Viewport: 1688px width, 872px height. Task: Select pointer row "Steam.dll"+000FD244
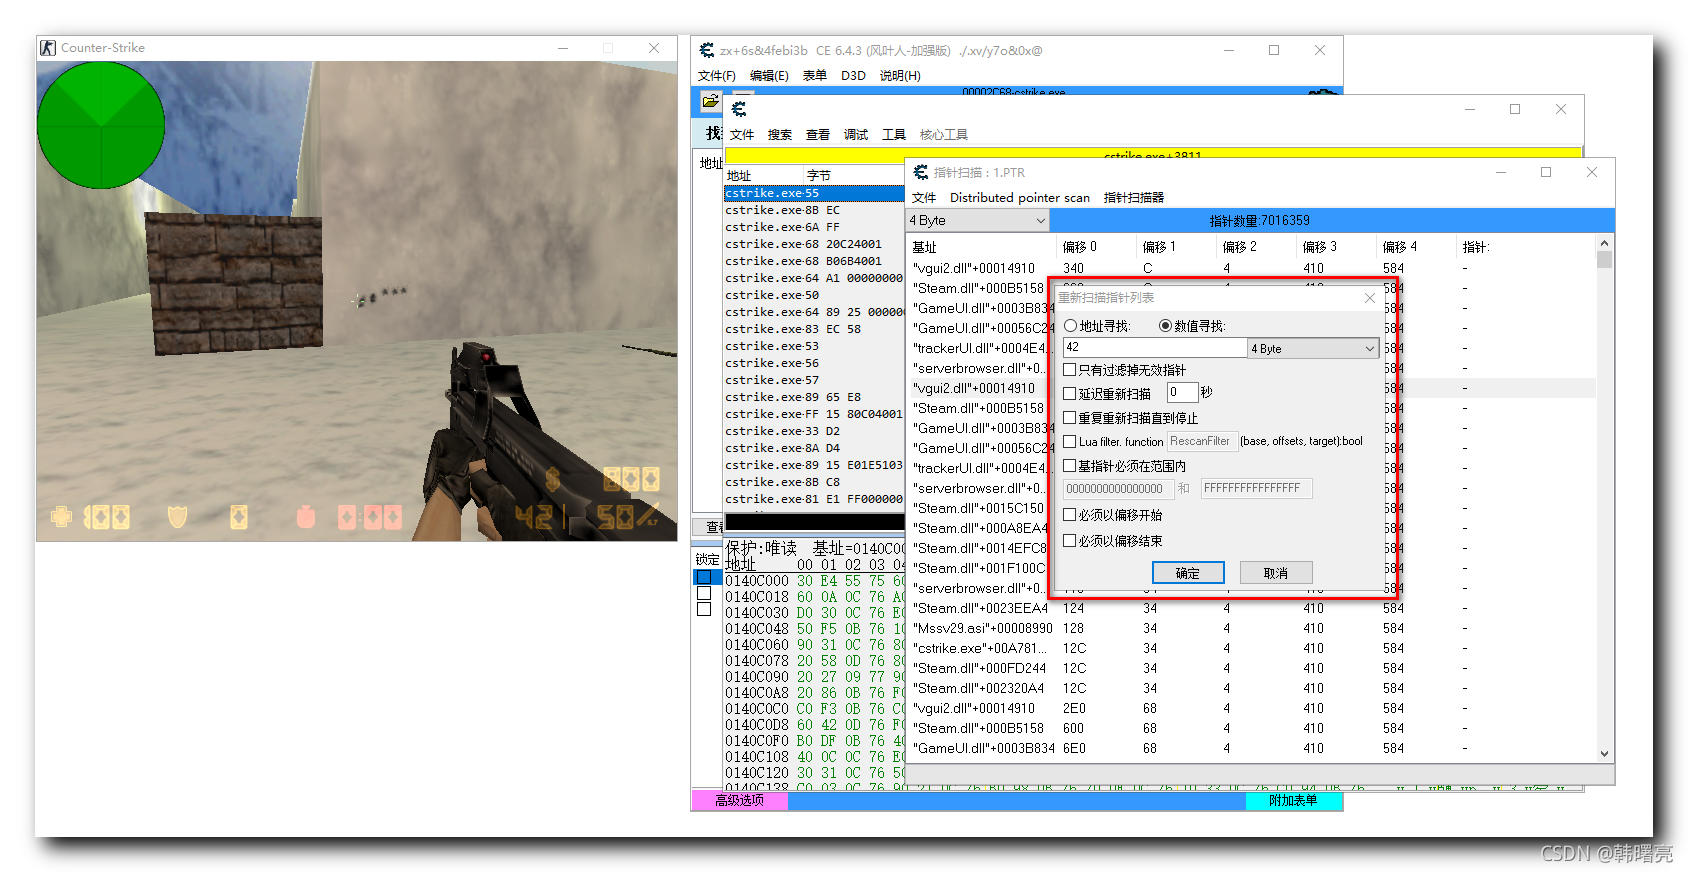pyautogui.click(x=1251, y=668)
